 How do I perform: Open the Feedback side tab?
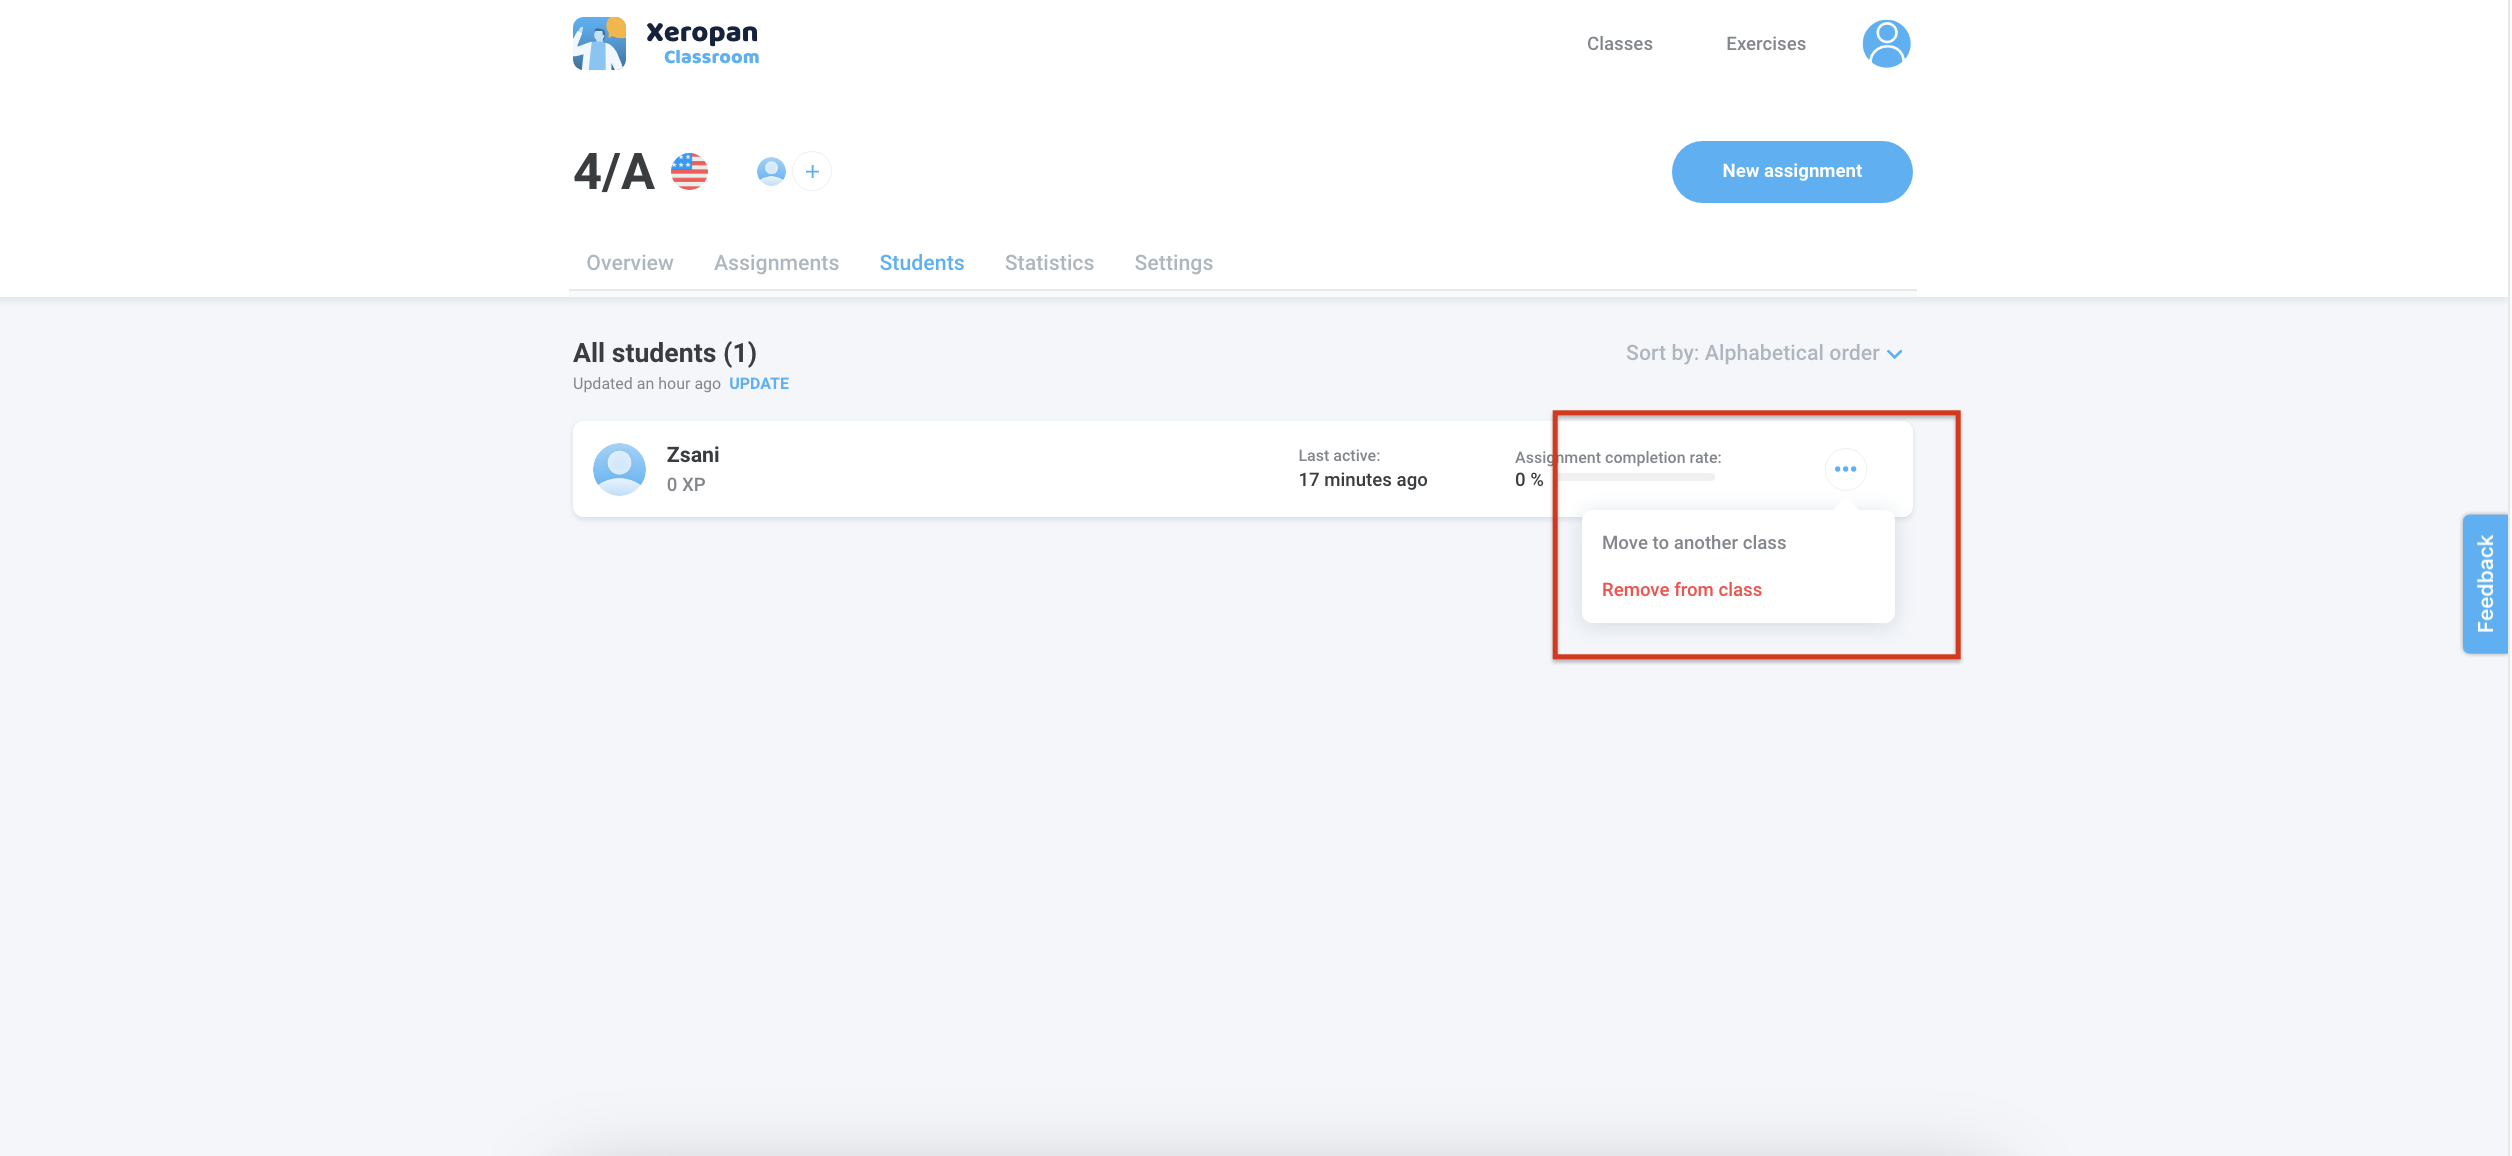[2485, 584]
